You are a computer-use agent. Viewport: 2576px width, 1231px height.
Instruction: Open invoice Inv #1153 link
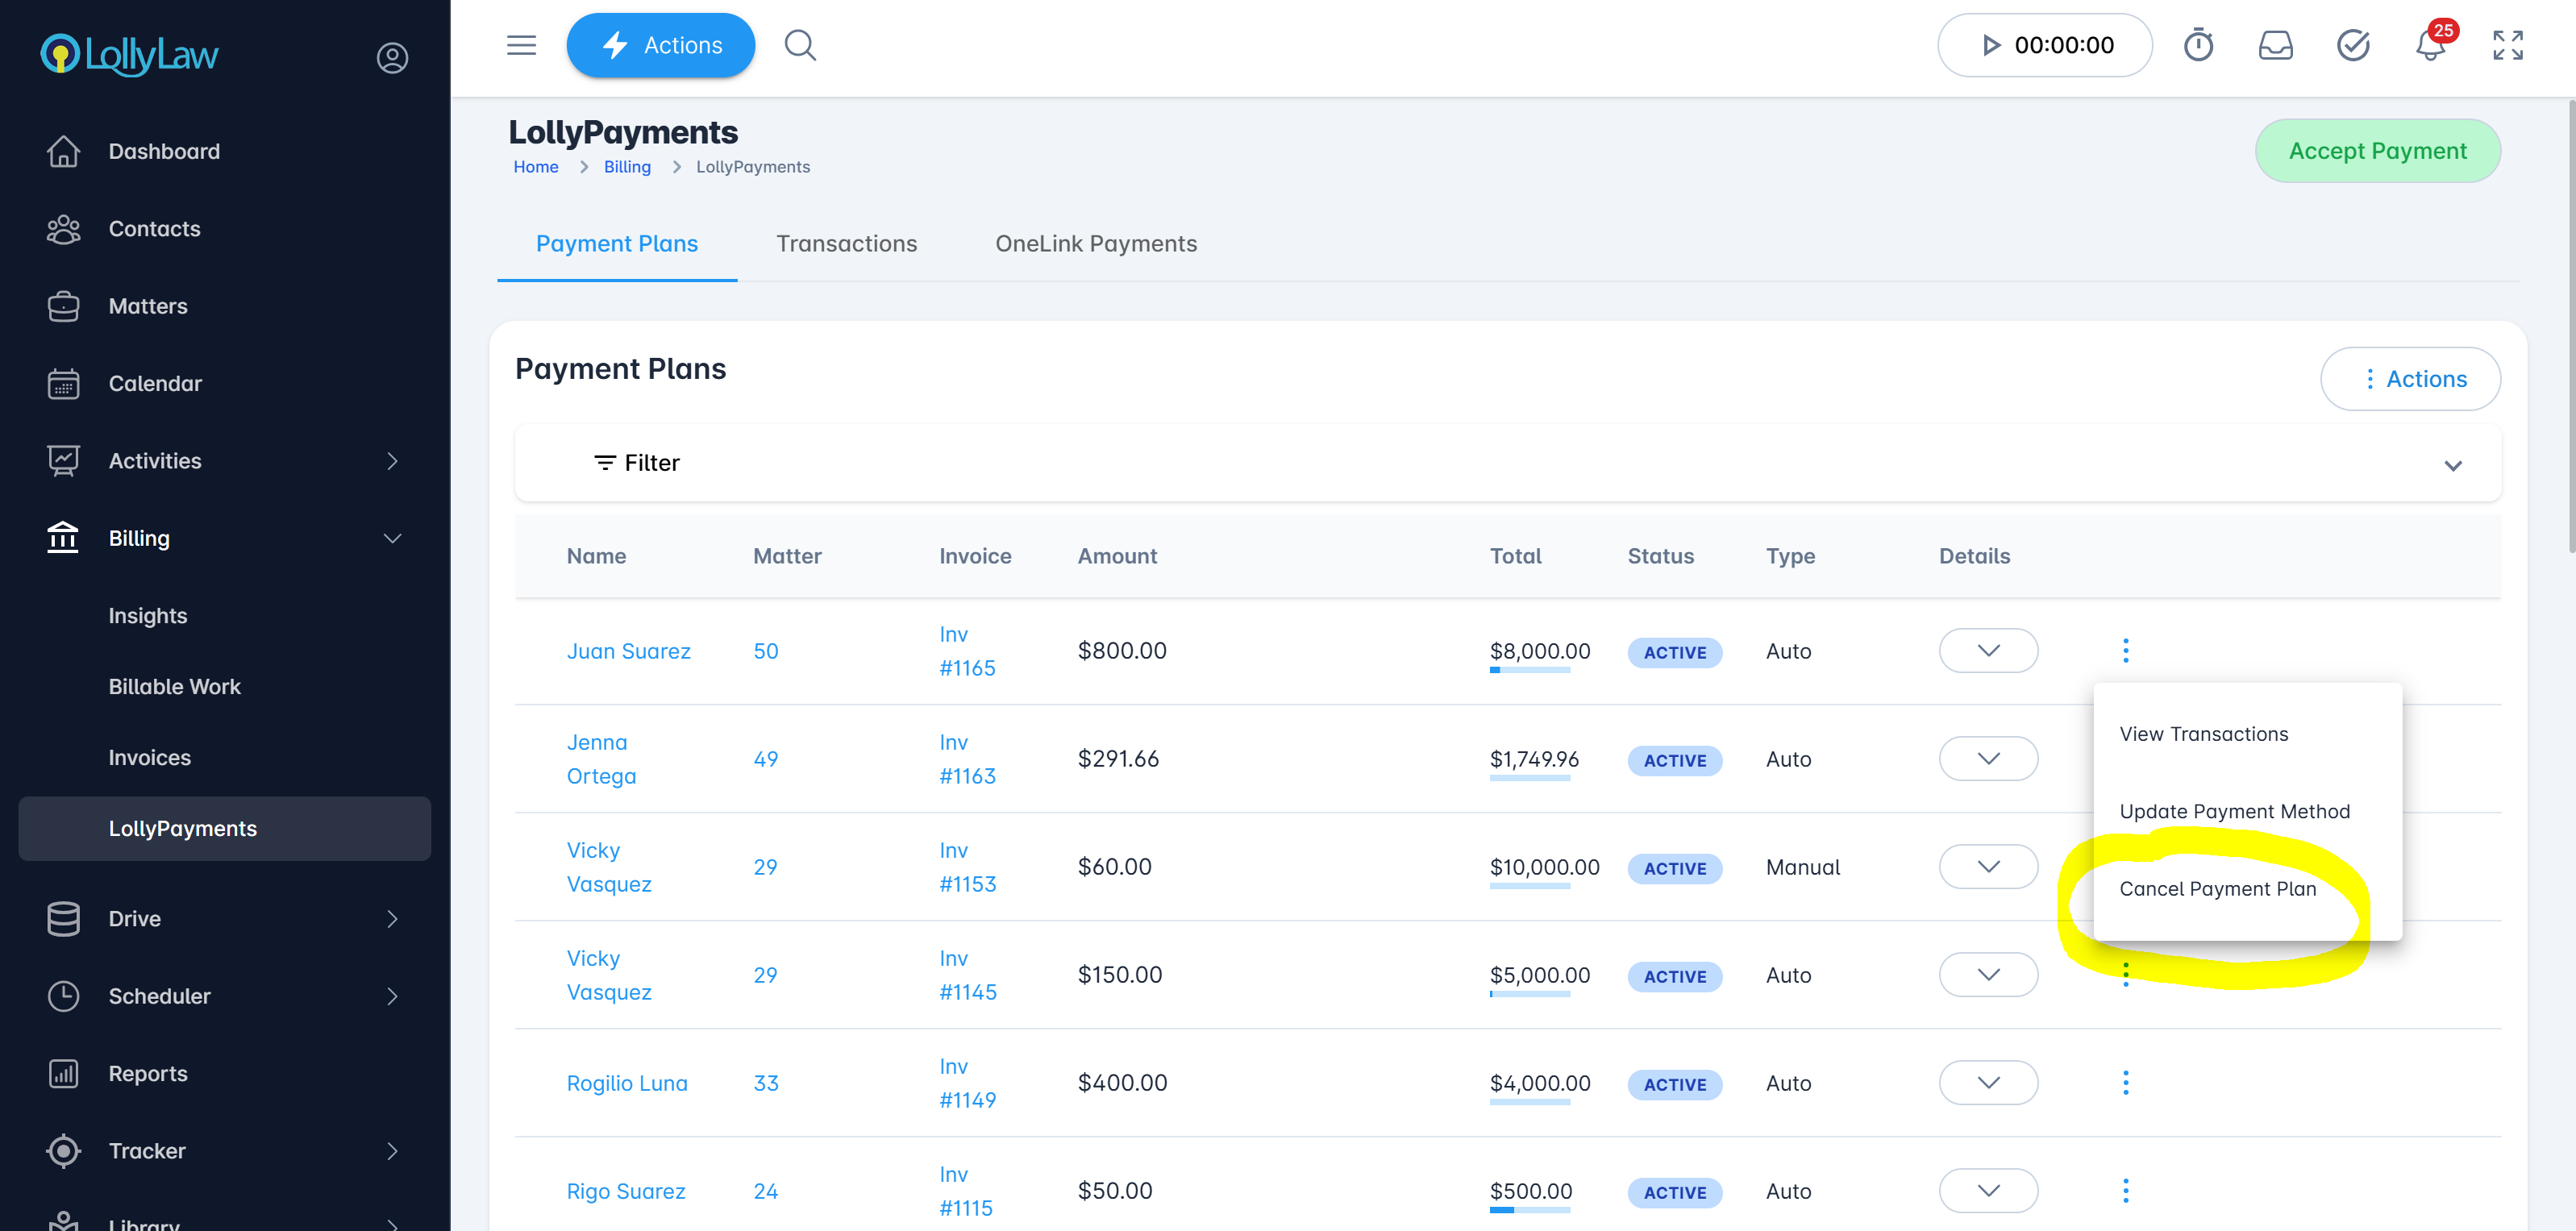click(967, 867)
